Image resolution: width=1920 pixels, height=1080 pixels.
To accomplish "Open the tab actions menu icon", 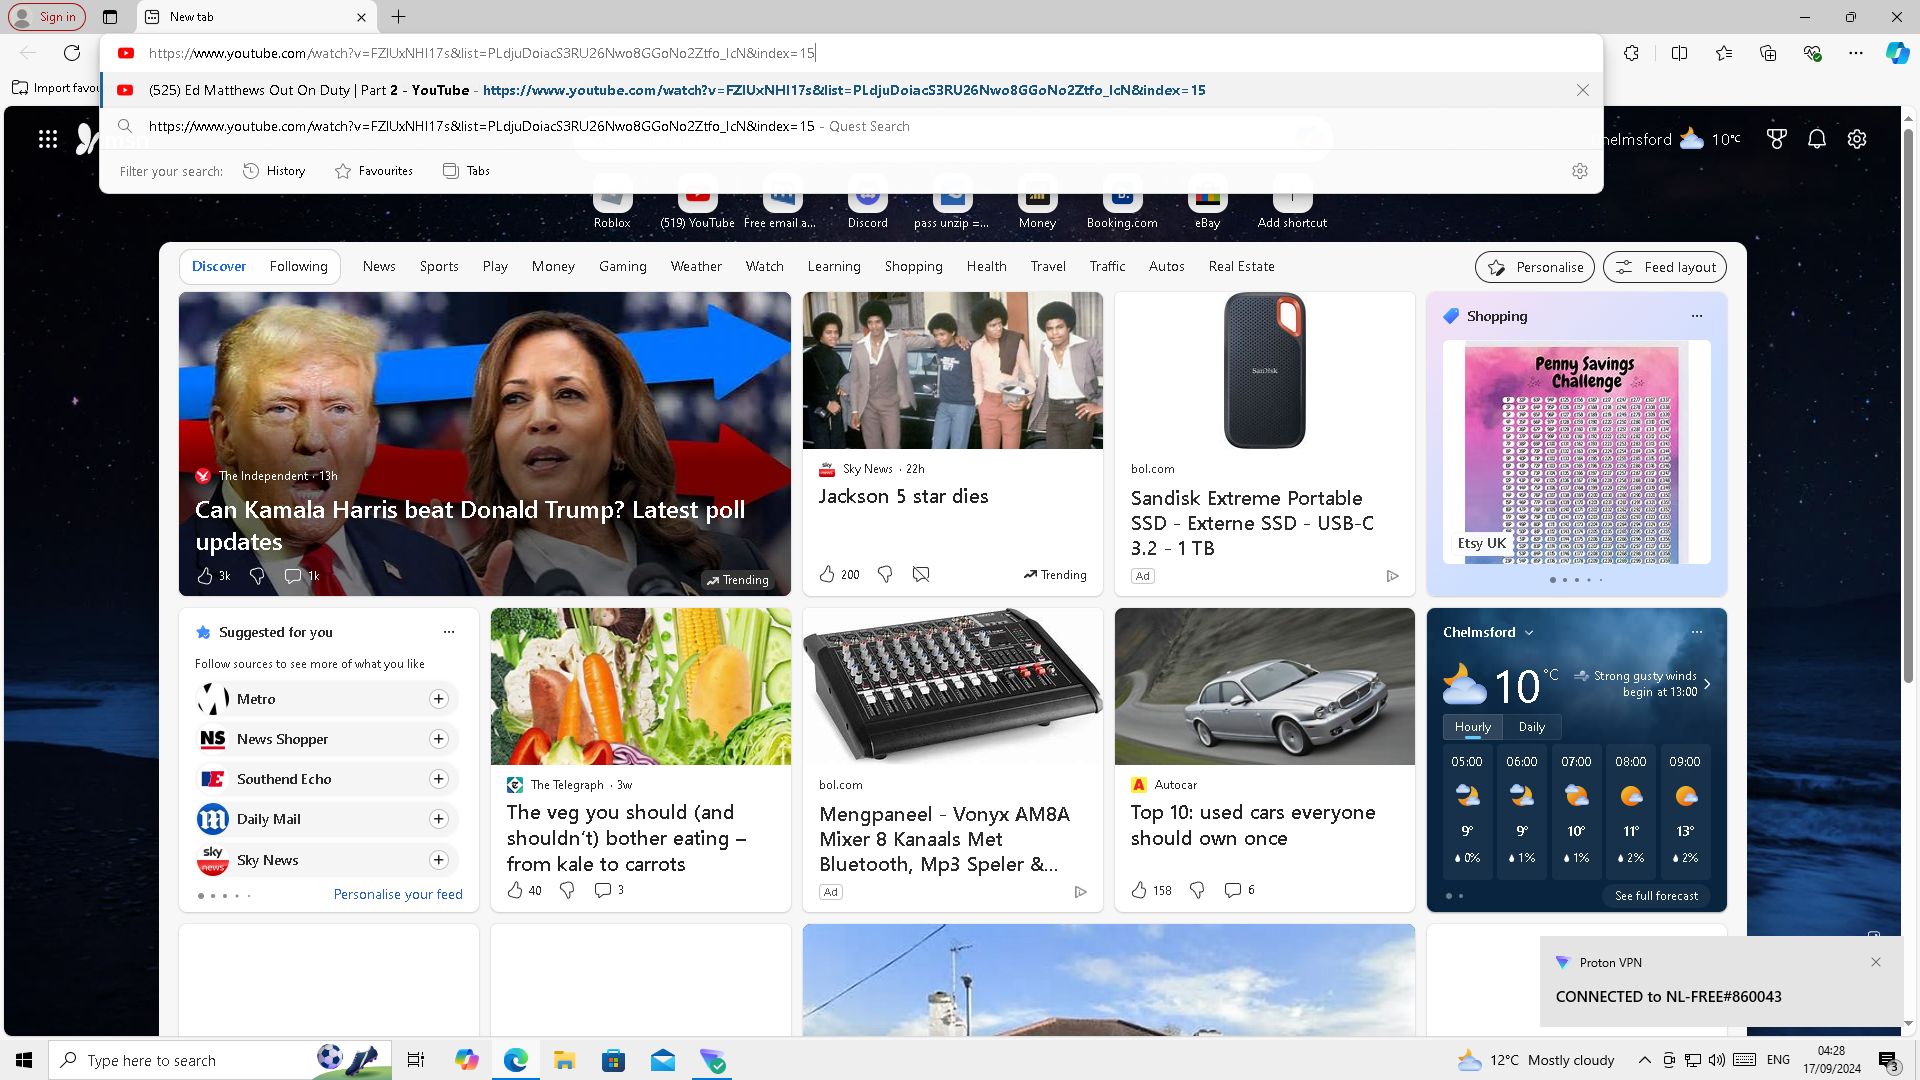I will [x=110, y=17].
